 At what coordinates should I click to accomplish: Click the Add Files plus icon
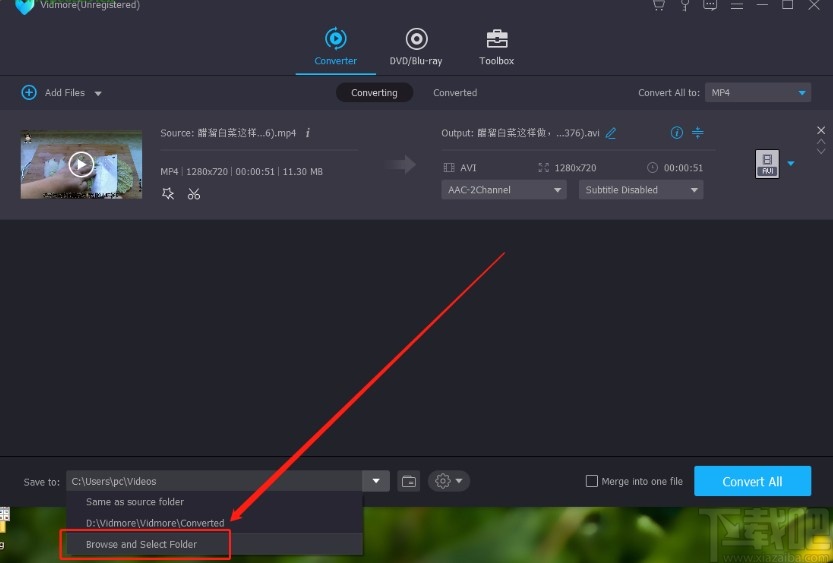pyautogui.click(x=29, y=92)
